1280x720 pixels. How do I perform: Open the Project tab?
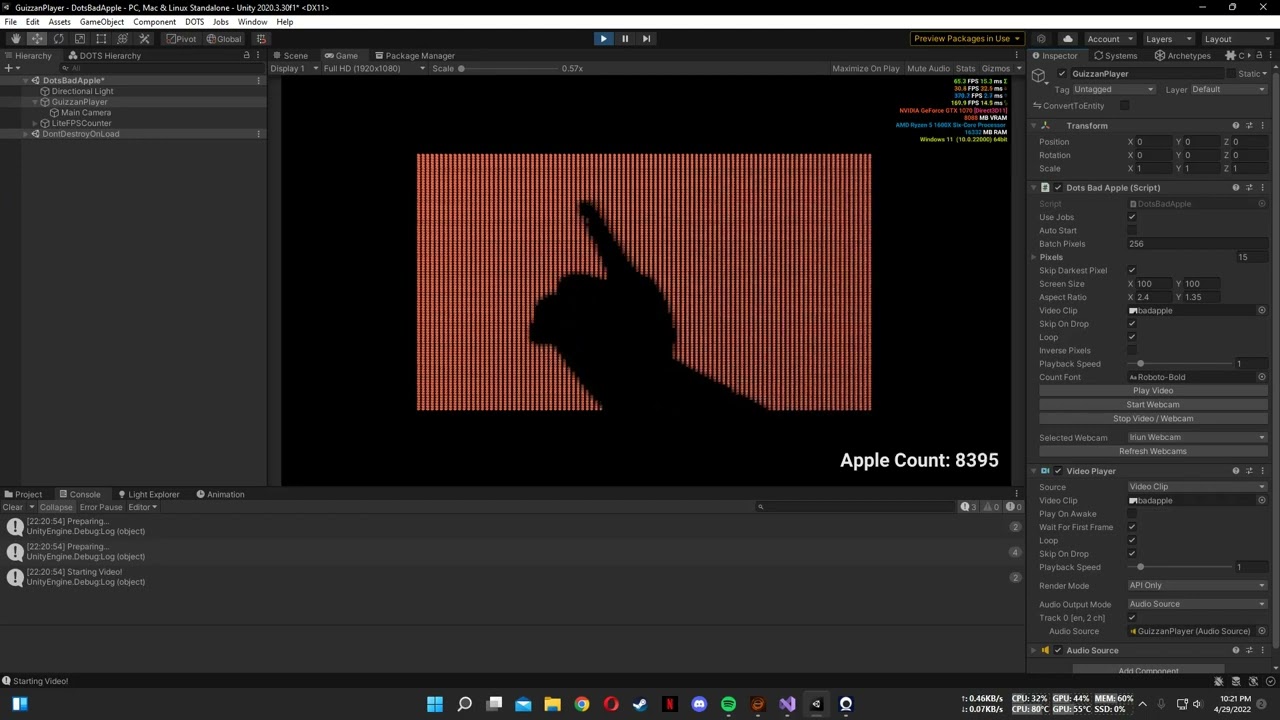23,494
